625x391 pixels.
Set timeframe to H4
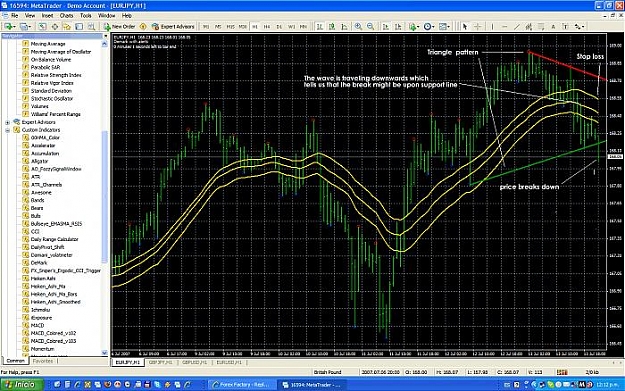(267, 27)
